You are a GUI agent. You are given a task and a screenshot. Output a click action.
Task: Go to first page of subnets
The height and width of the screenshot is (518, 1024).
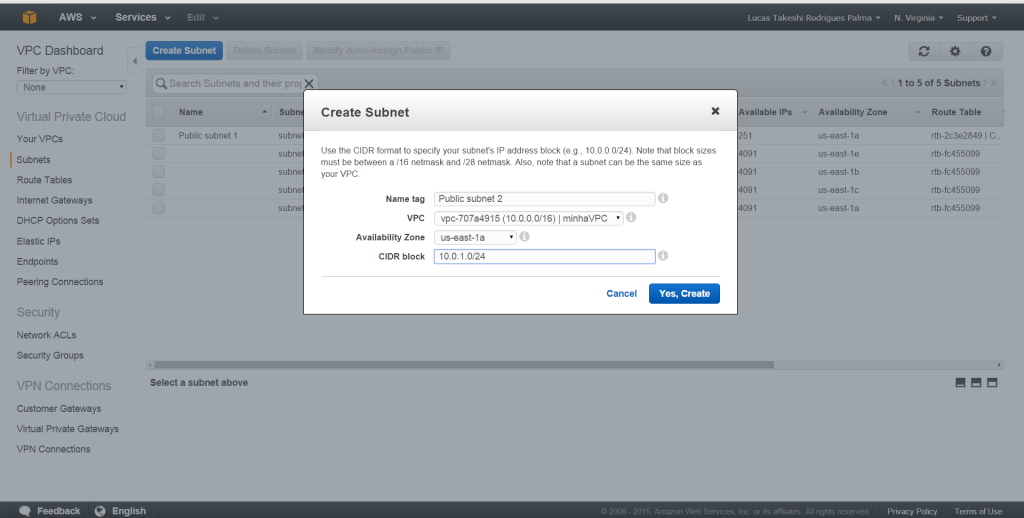[x=884, y=83]
